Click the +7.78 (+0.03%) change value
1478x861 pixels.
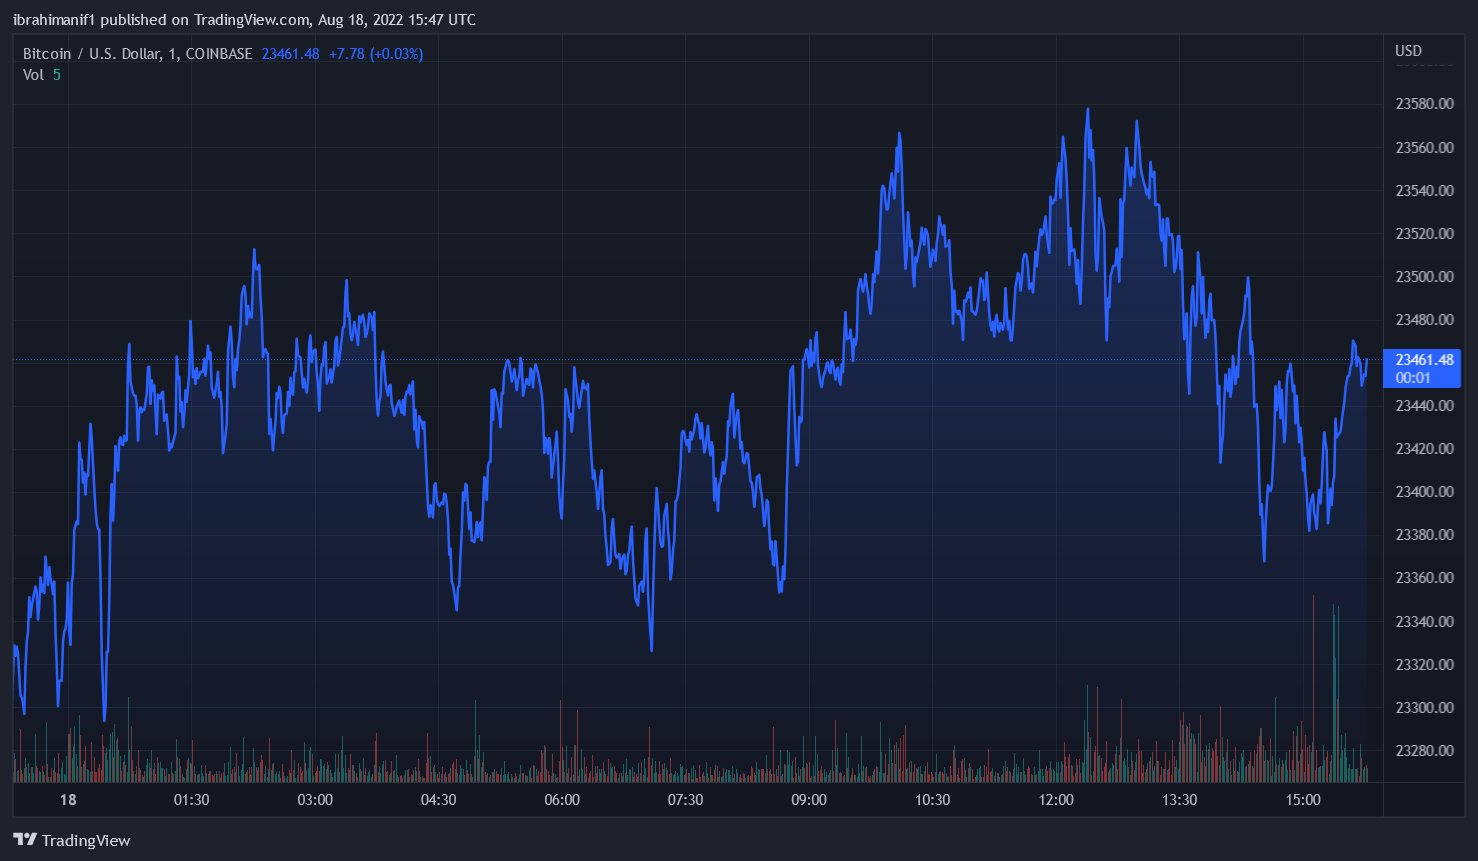tap(376, 54)
